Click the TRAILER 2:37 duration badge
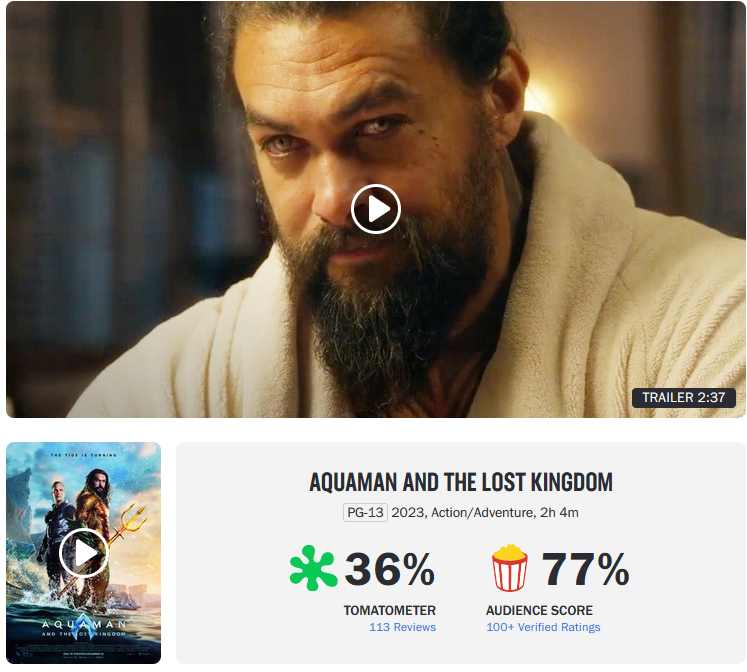This screenshot has height=672, width=747. pos(683,398)
